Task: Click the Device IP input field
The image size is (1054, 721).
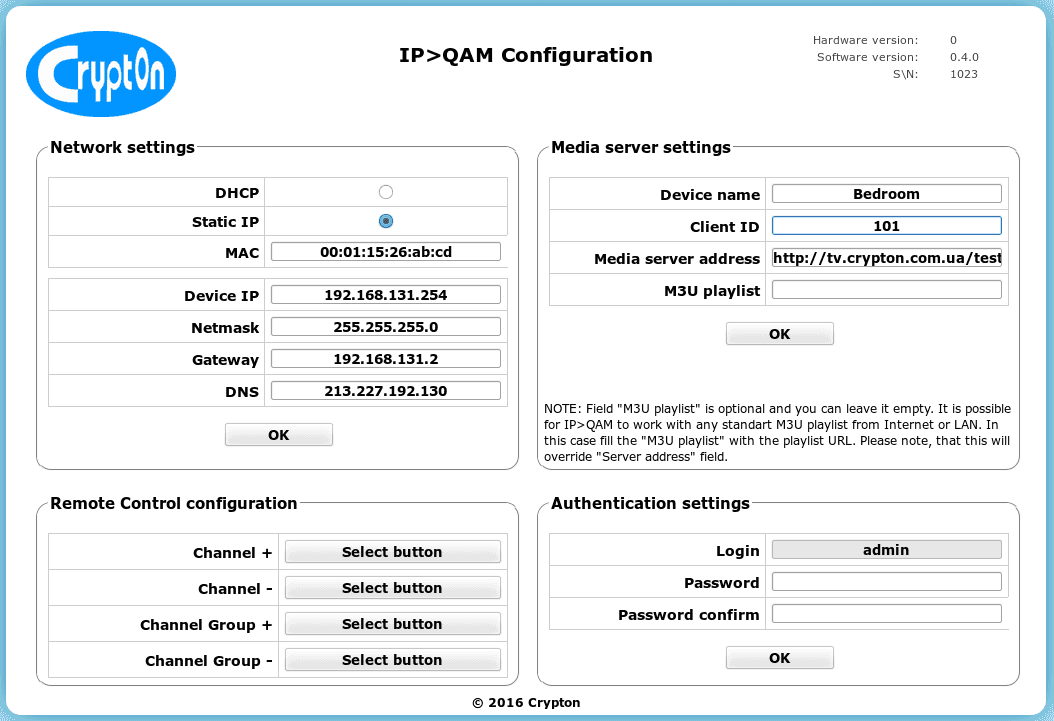Action: [x=385, y=295]
